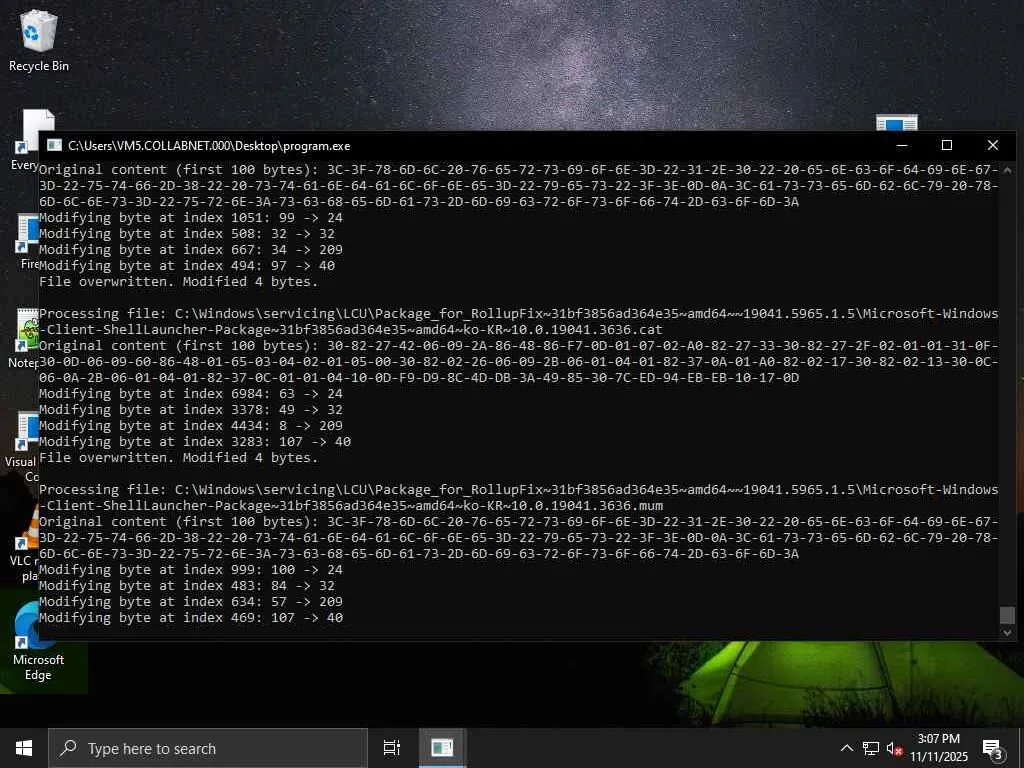The image size is (1024, 768).
Task: Click line 'Modifying byte at index 667'
Action: click(191, 249)
